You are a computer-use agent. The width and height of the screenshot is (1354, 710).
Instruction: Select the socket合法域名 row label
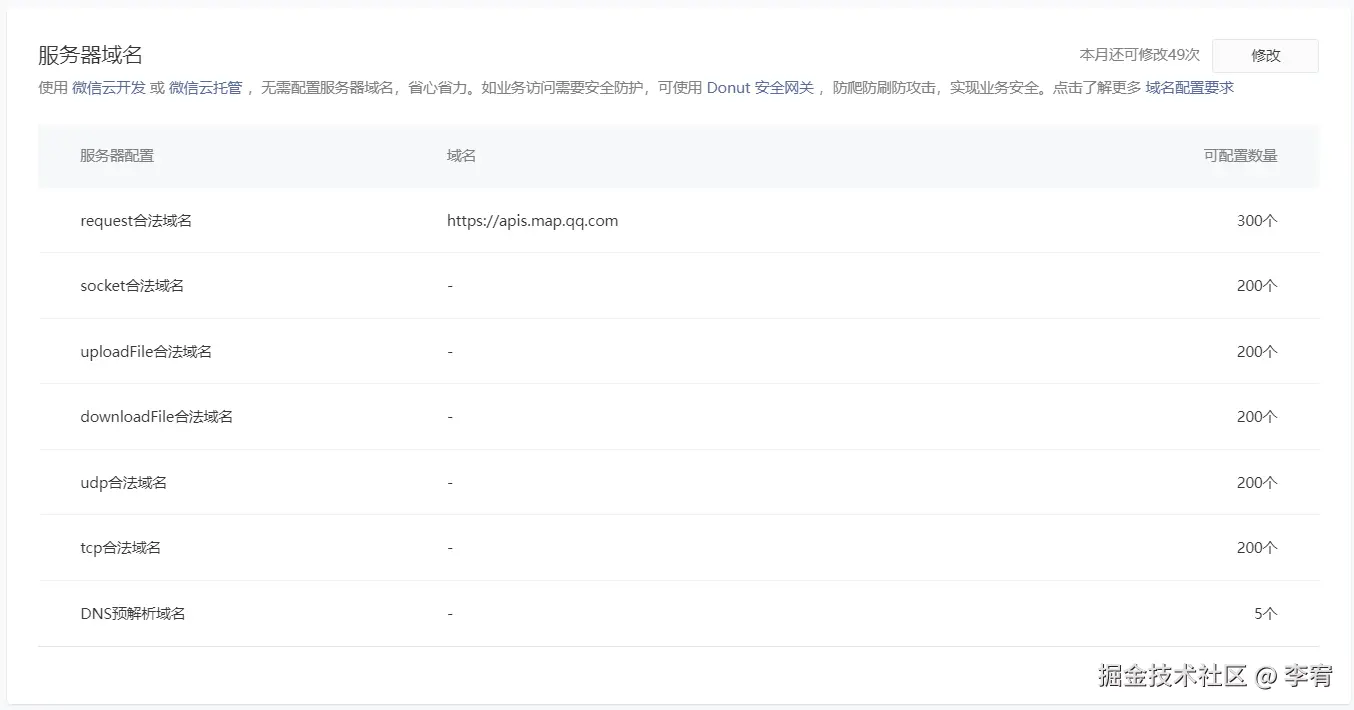point(132,286)
